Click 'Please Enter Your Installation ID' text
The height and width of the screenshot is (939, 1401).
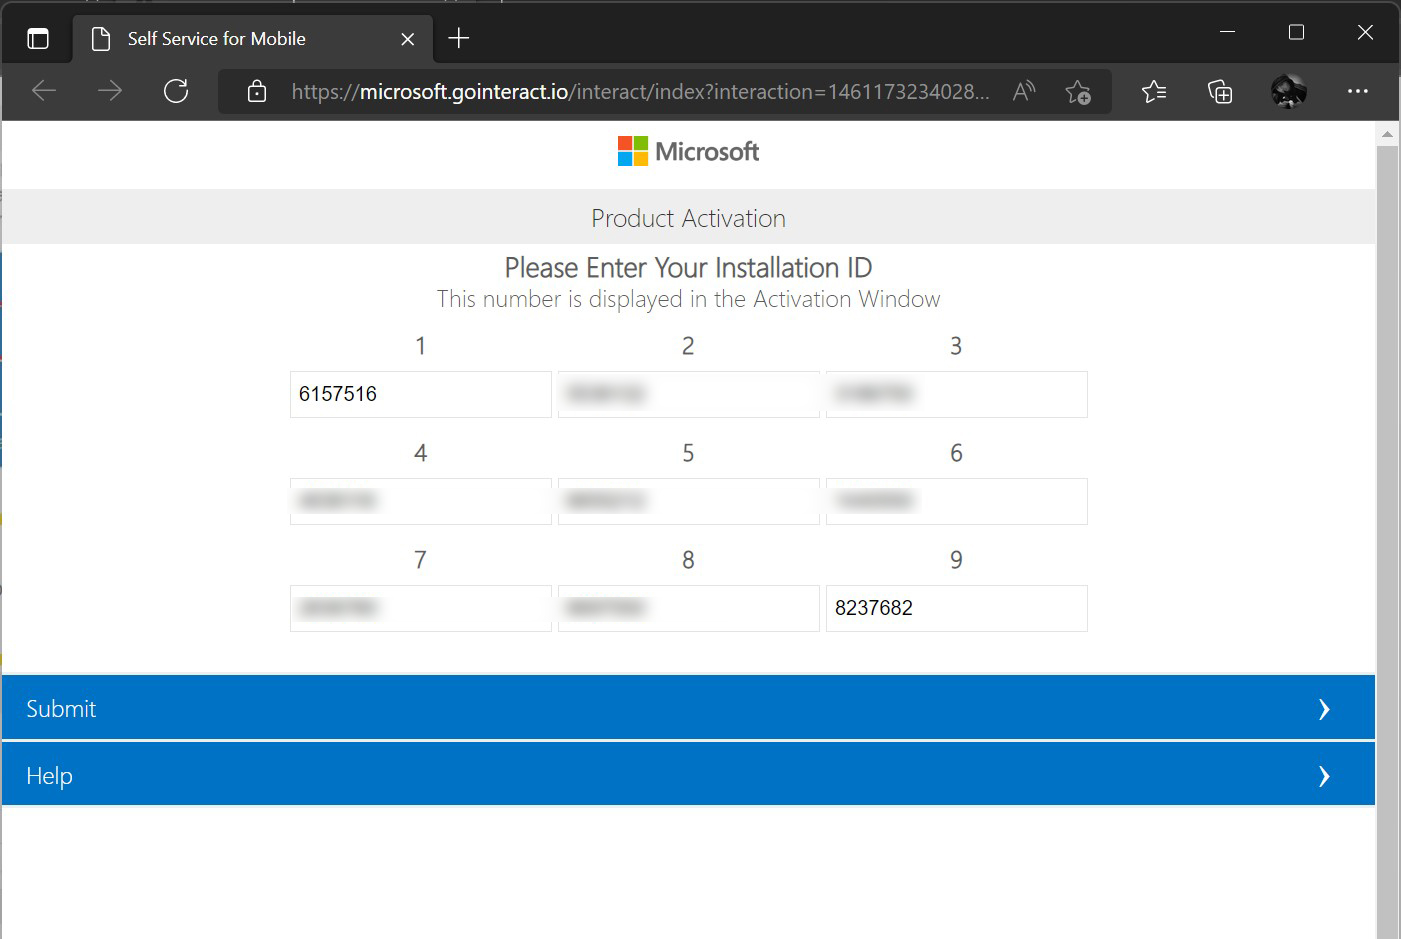click(688, 268)
